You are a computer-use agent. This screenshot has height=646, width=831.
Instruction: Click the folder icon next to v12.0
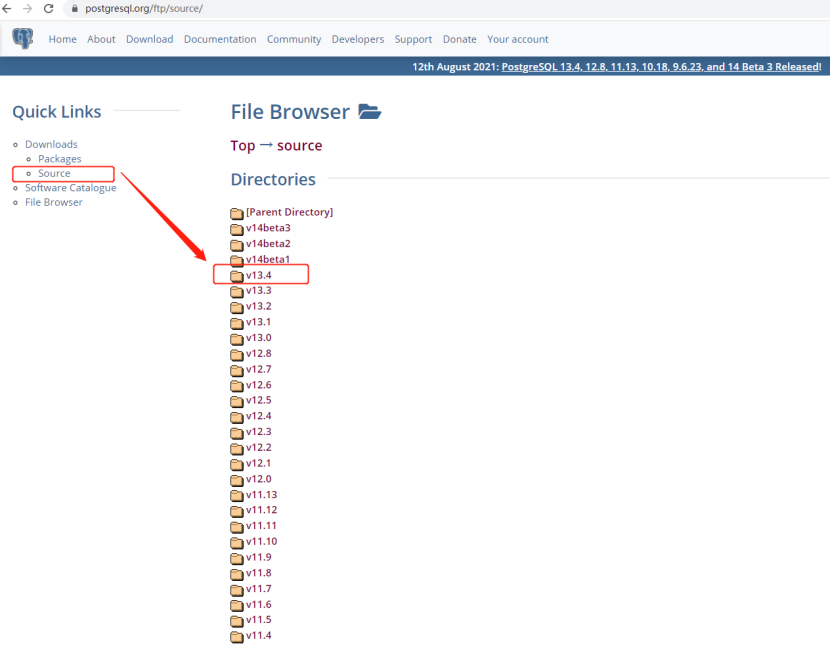tap(237, 480)
